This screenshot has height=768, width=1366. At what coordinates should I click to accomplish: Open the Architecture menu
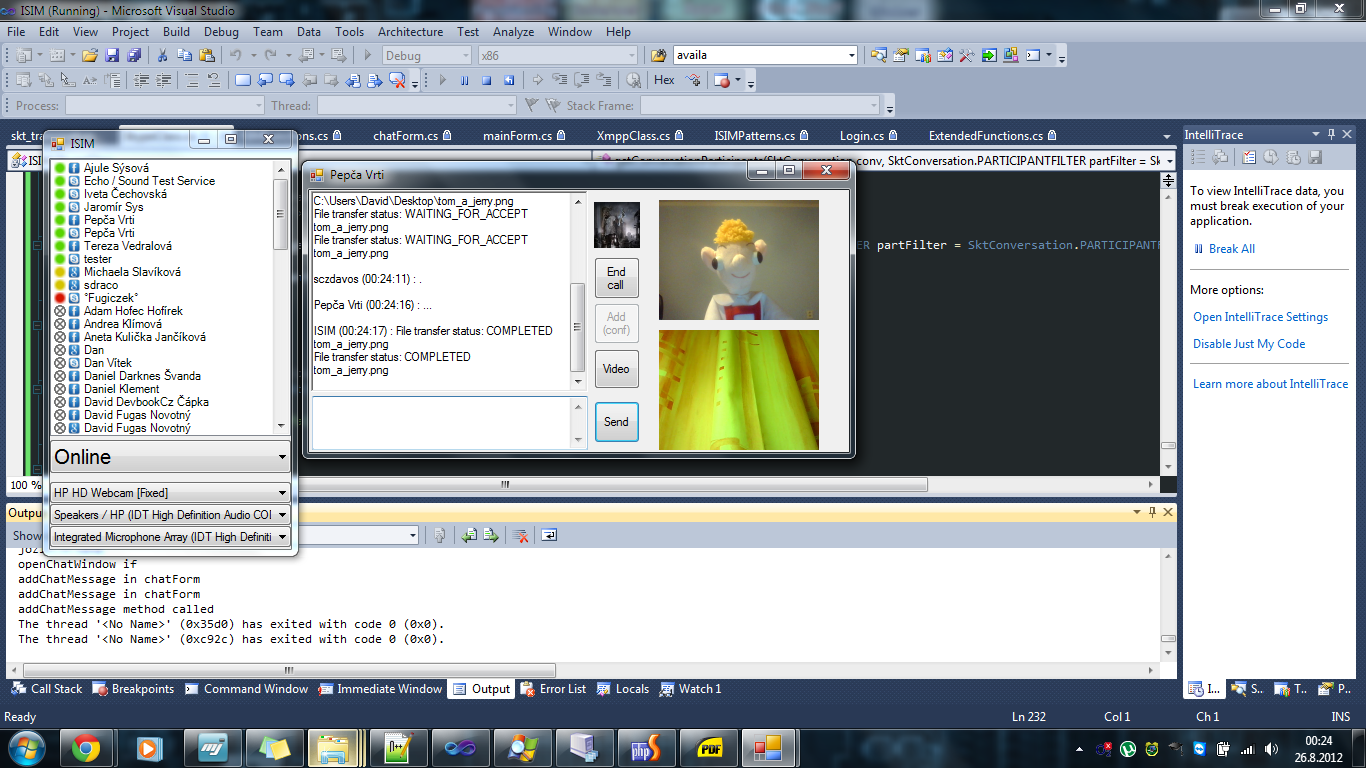(410, 32)
